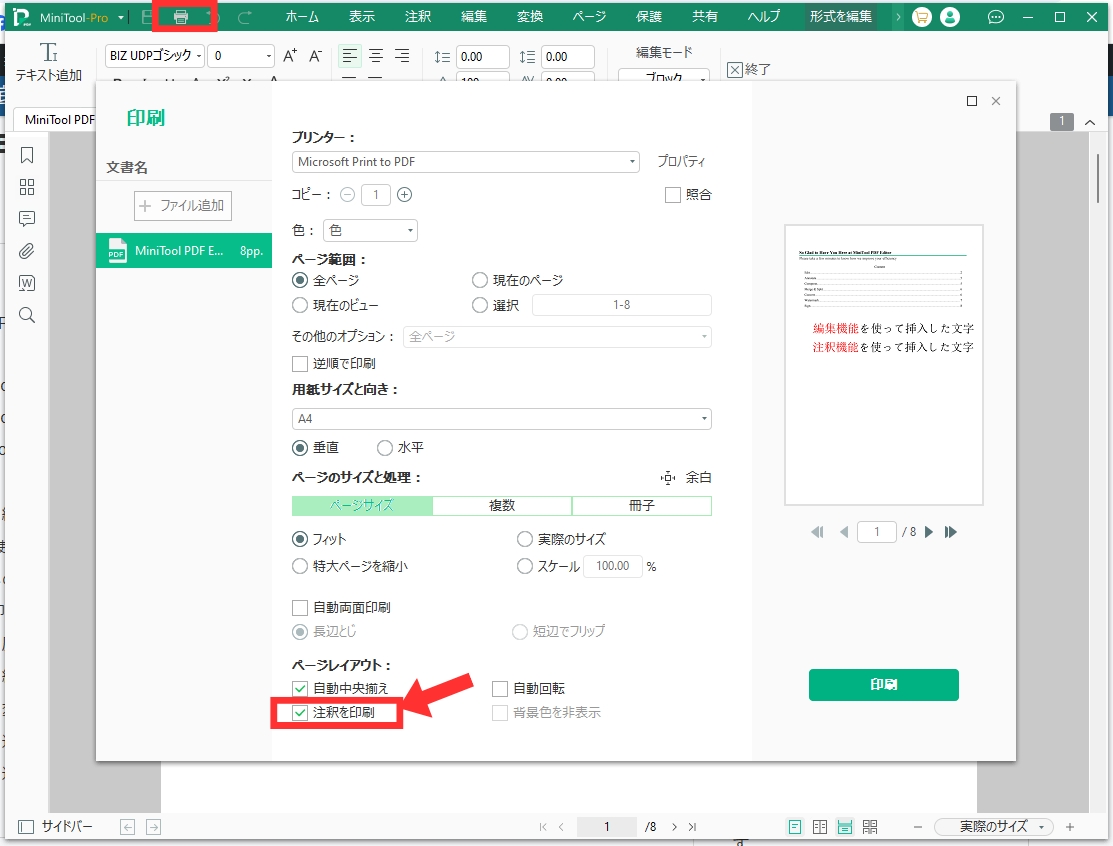Open the 注釈 menu tab
Screen dimensions: 1113x846
coord(418,17)
